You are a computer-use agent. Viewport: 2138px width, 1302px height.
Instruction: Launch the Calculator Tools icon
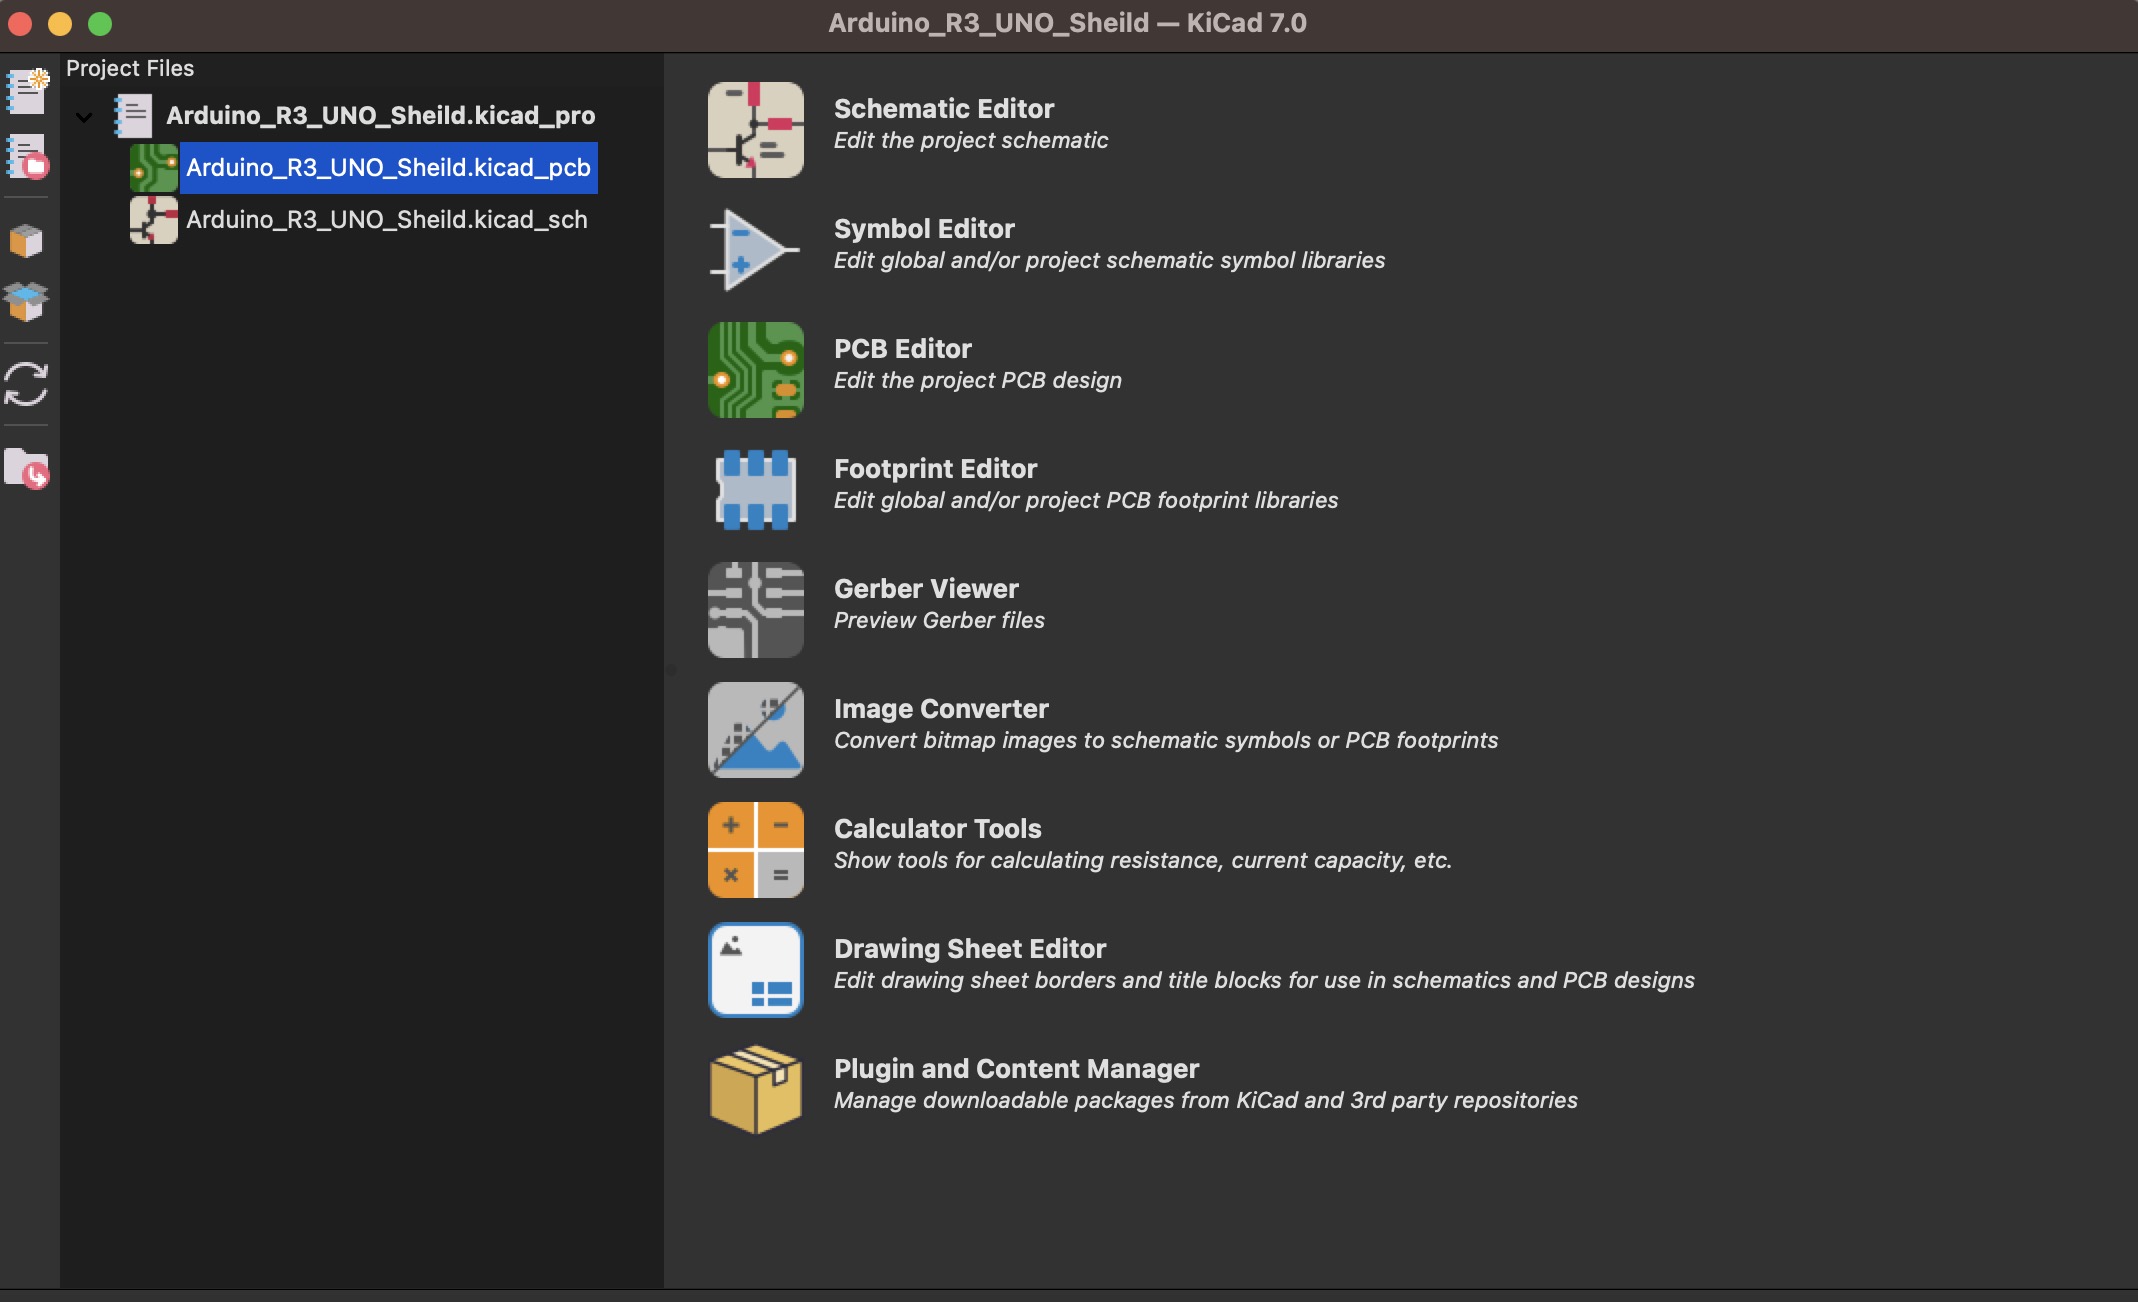pos(756,850)
